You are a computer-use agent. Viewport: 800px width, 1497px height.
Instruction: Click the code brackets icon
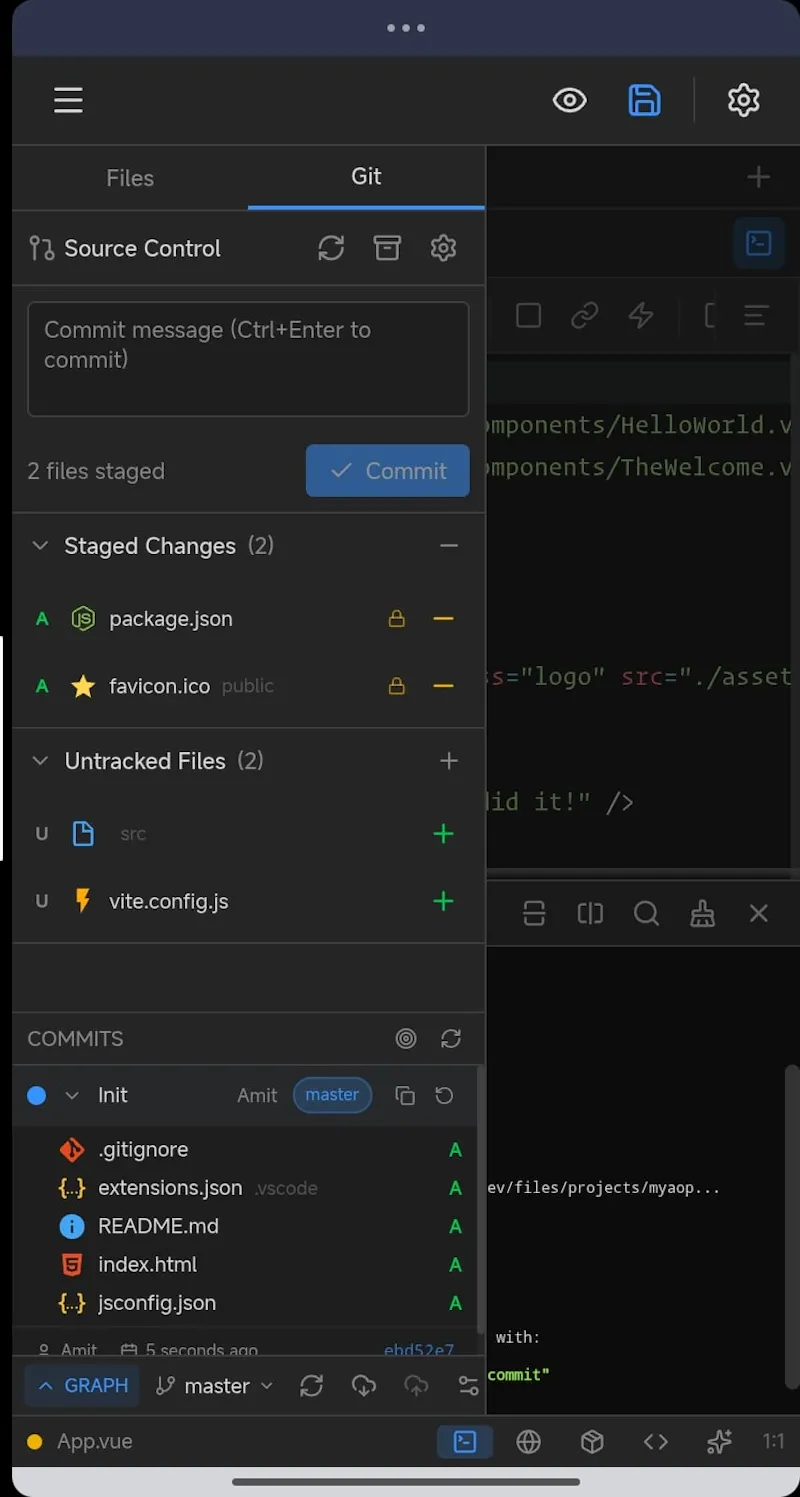[x=656, y=1442]
